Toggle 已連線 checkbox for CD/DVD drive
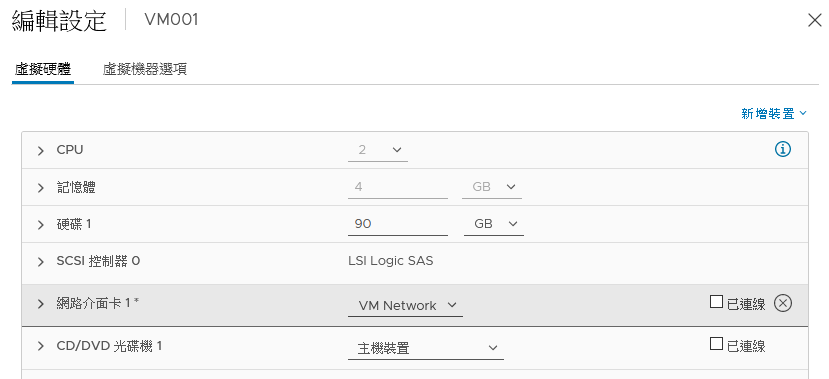 (x=716, y=344)
